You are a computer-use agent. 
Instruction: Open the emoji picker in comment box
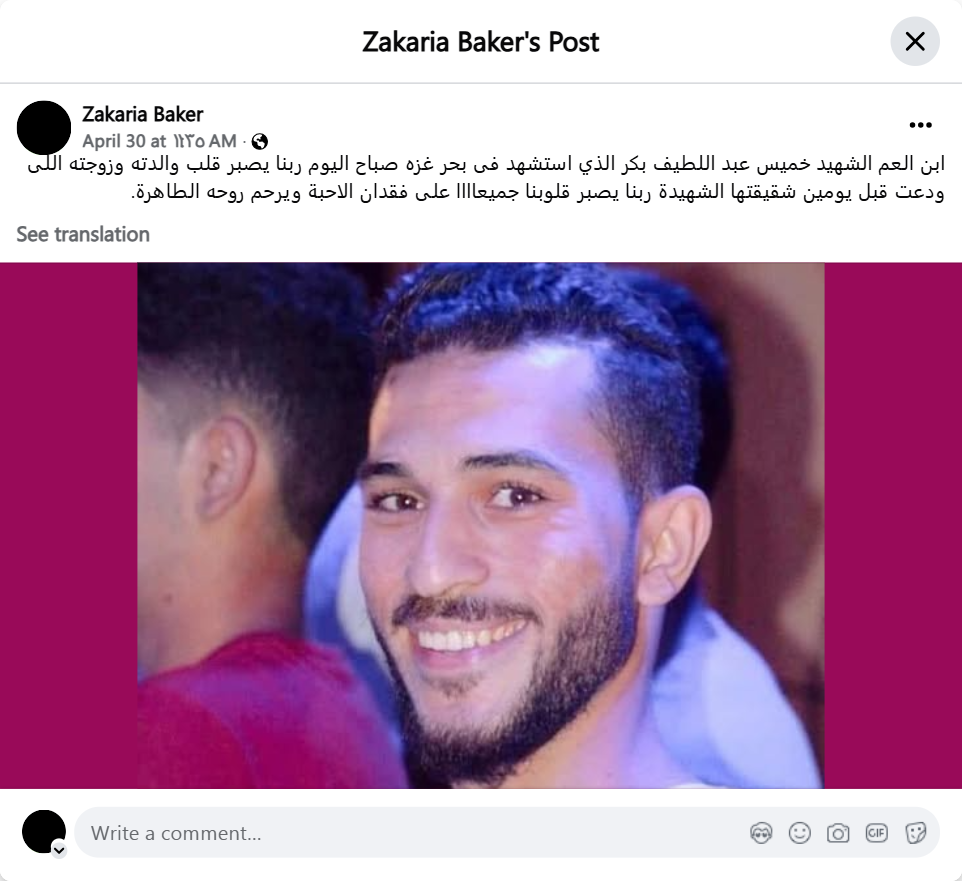coord(799,833)
